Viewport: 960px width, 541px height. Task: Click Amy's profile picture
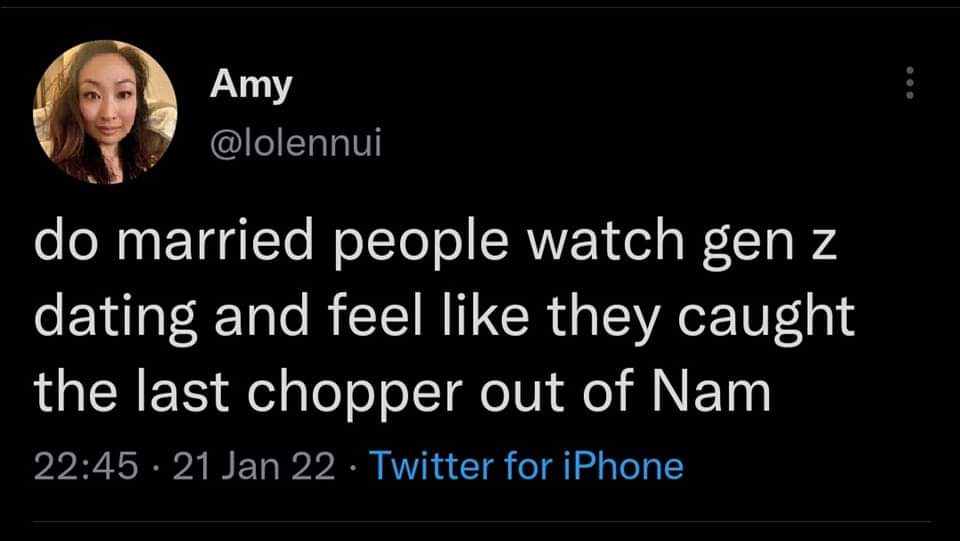105,112
